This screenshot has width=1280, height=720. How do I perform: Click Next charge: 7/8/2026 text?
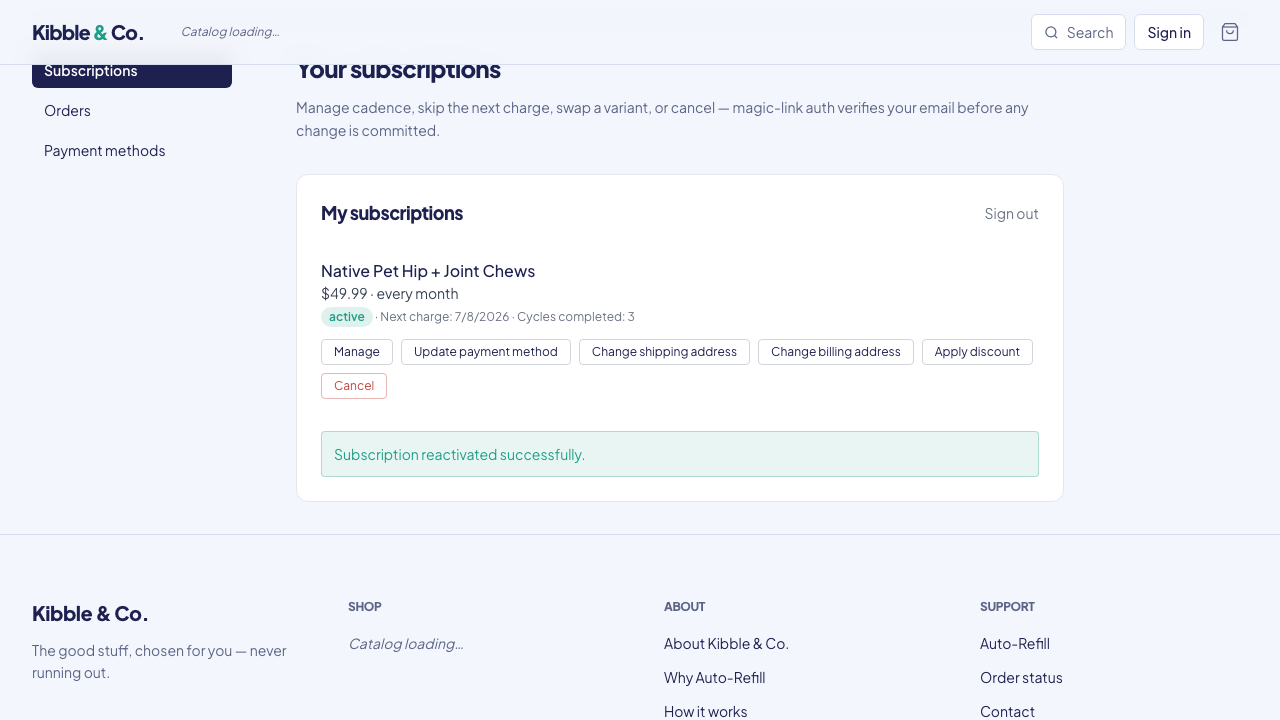[x=445, y=317]
